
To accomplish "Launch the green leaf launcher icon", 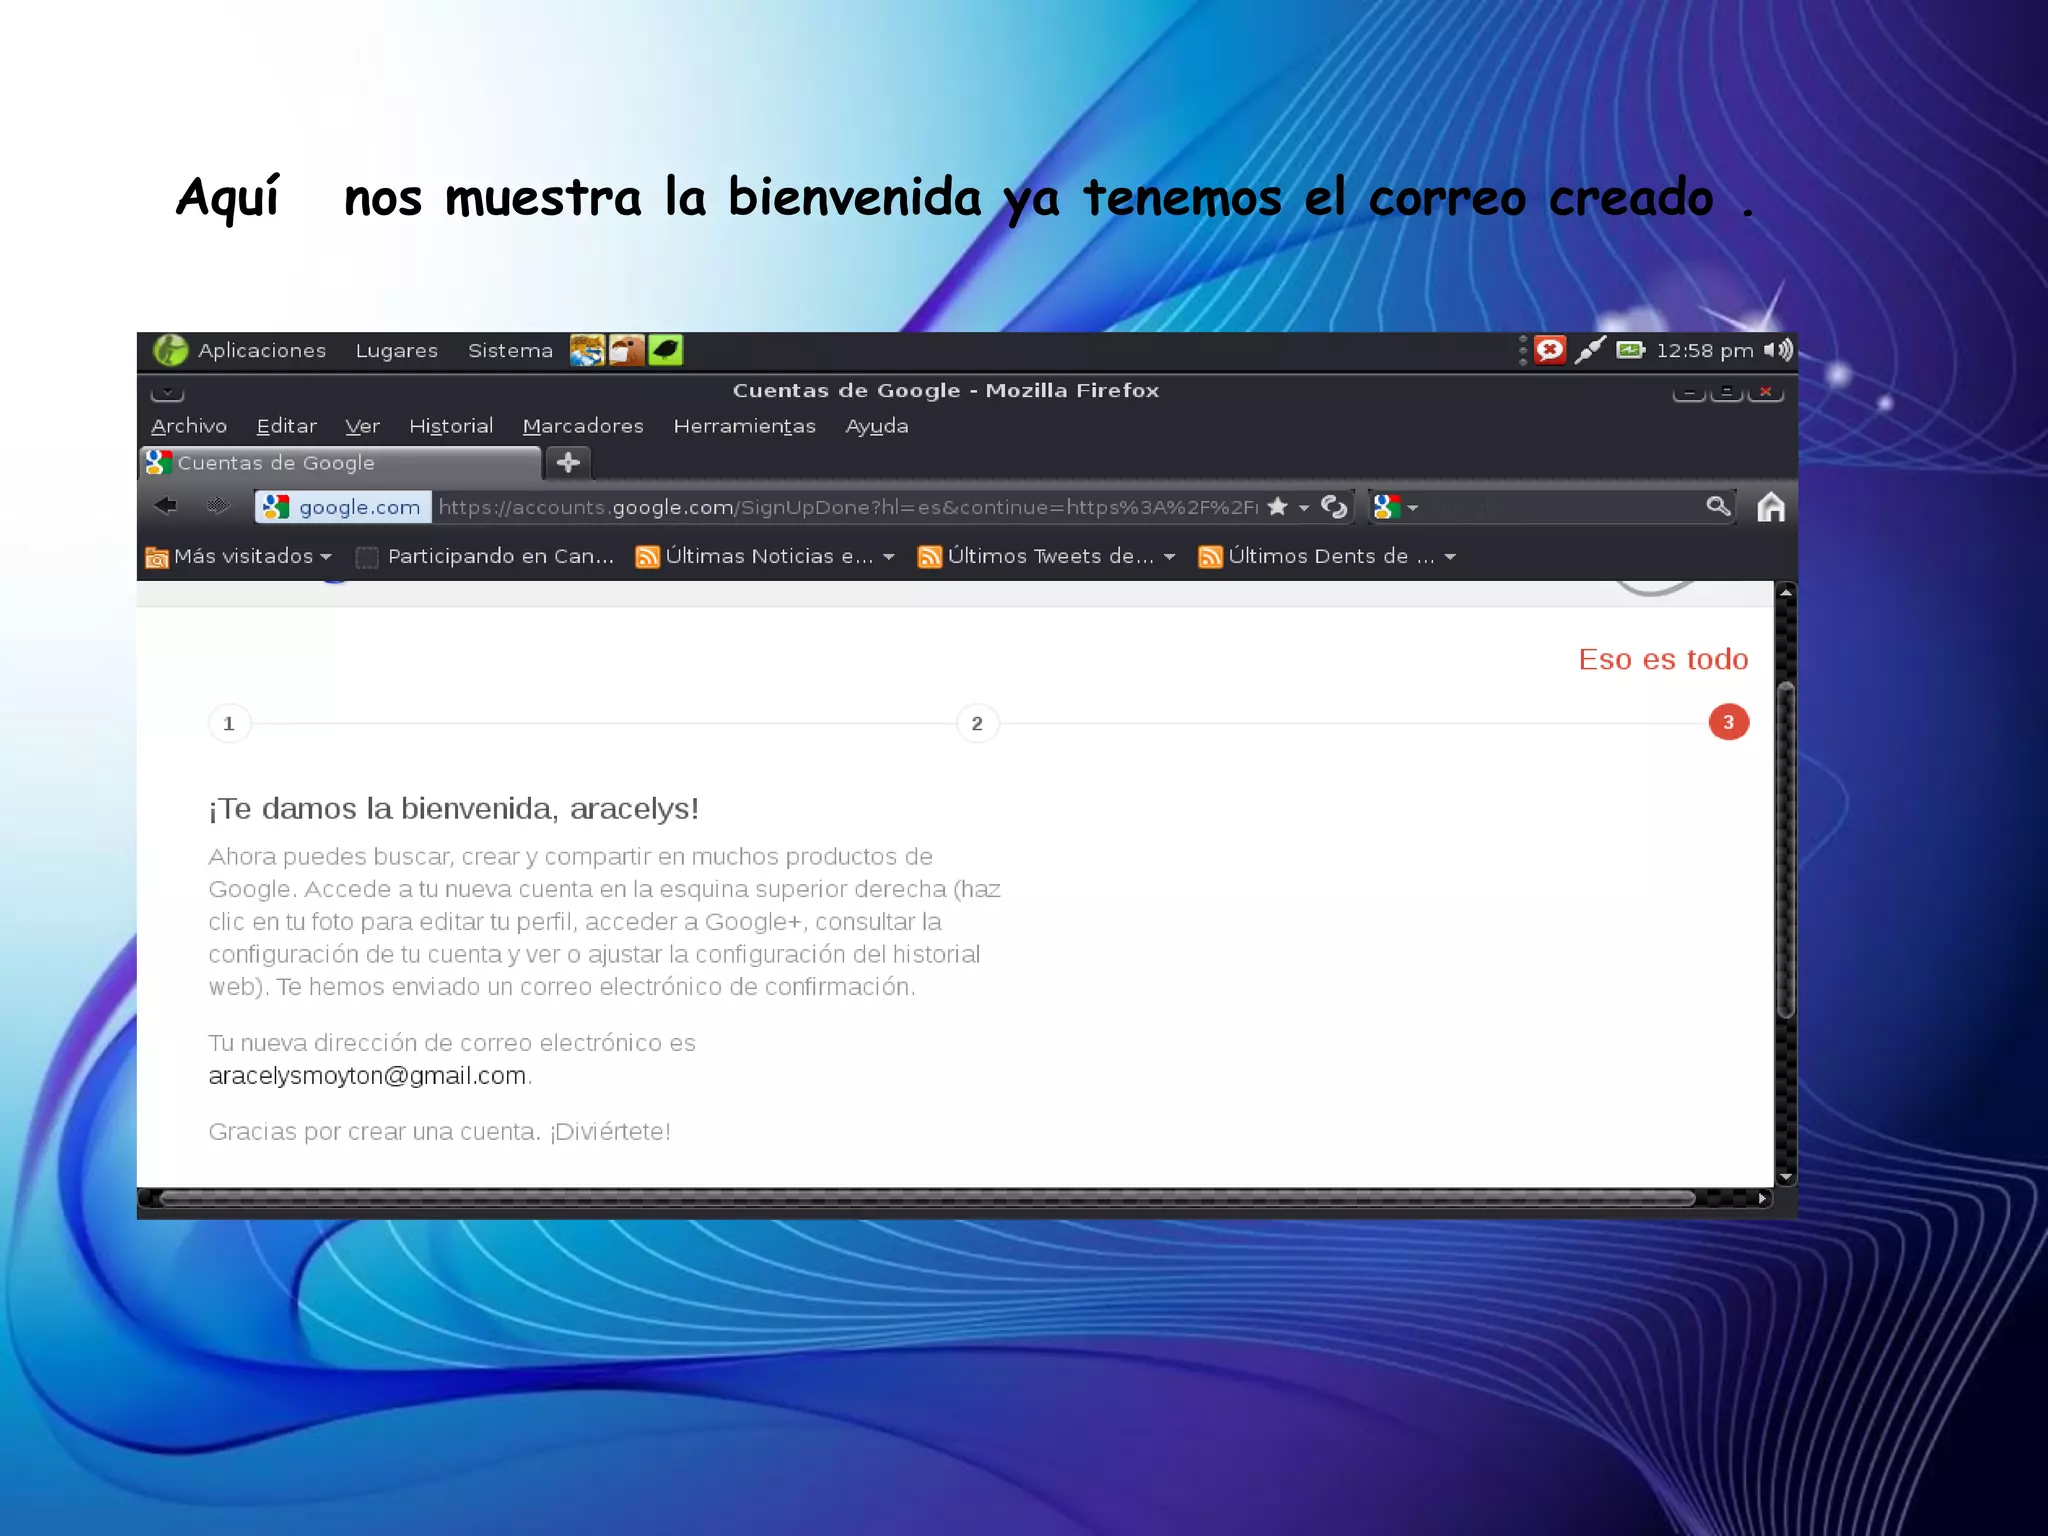I will 665,350.
